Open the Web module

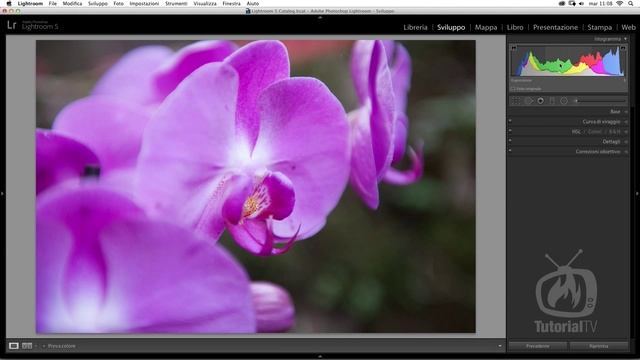628,27
